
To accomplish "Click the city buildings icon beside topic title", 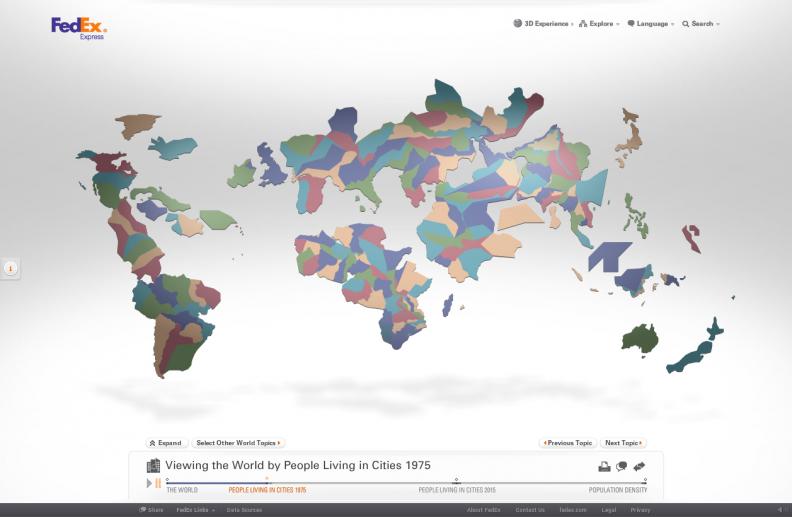I will point(153,466).
